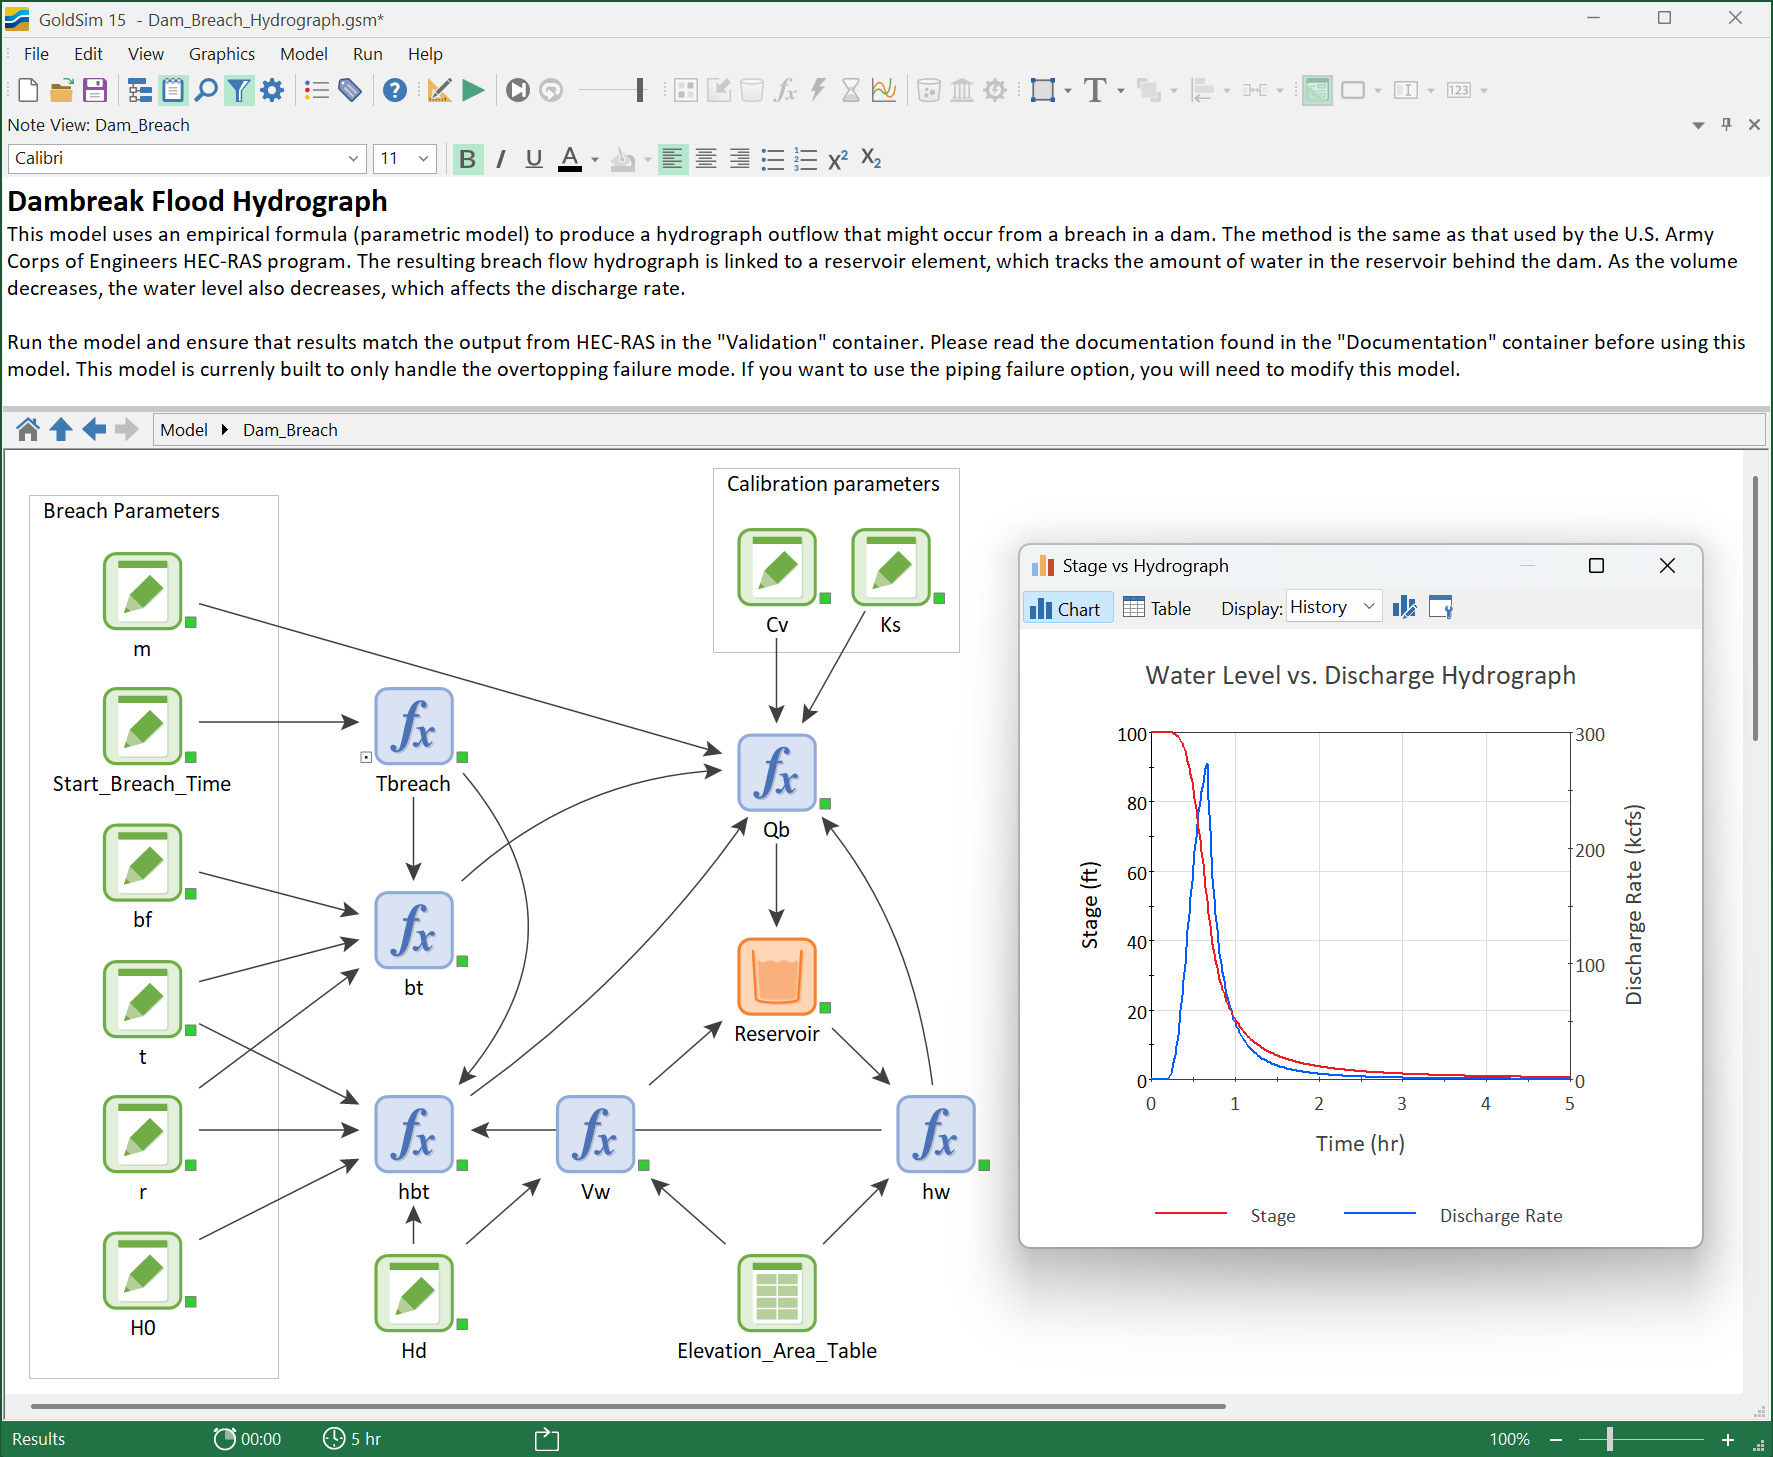Select the Reservoir element icon
This screenshot has height=1457, width=1773.
(x=776, y=976)
